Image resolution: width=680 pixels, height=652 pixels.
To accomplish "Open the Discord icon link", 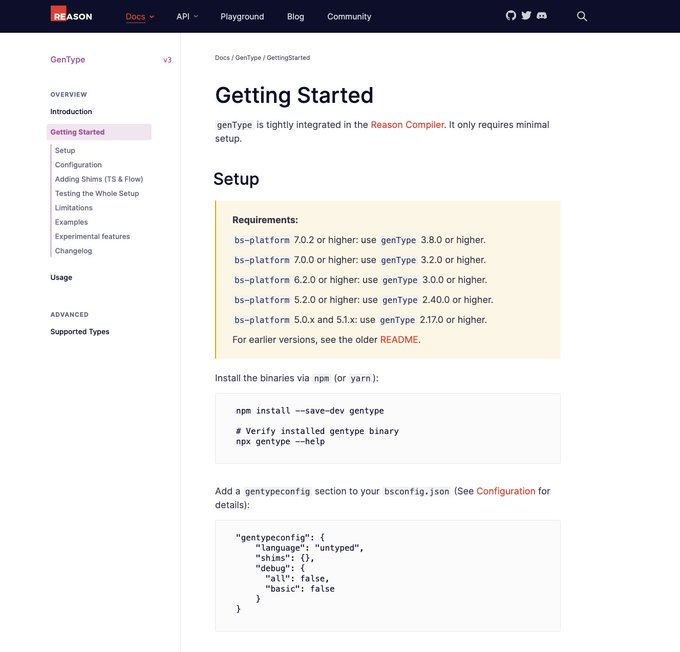I will [542, 16].
